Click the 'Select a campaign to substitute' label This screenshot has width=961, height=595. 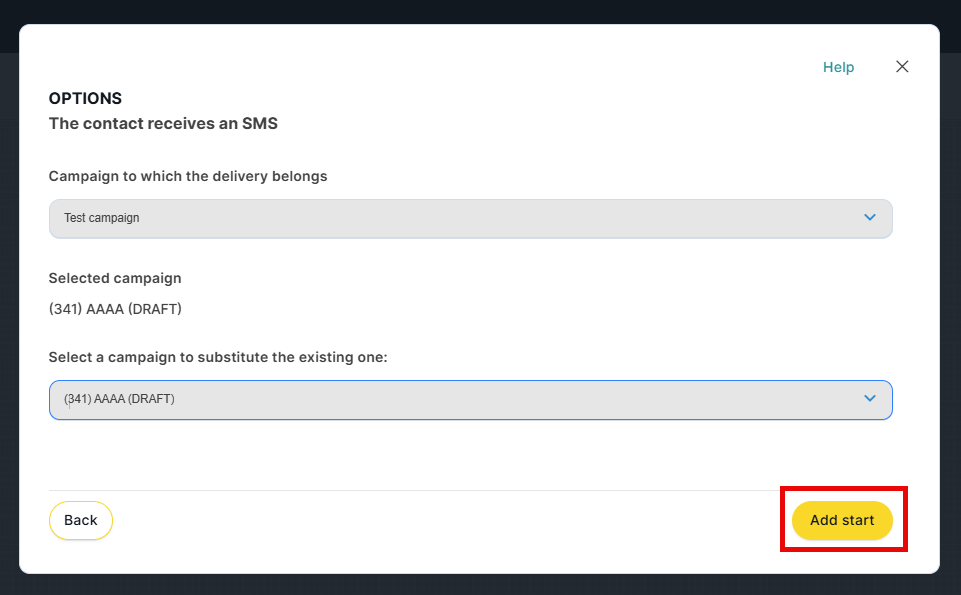[x=217, y=357]
